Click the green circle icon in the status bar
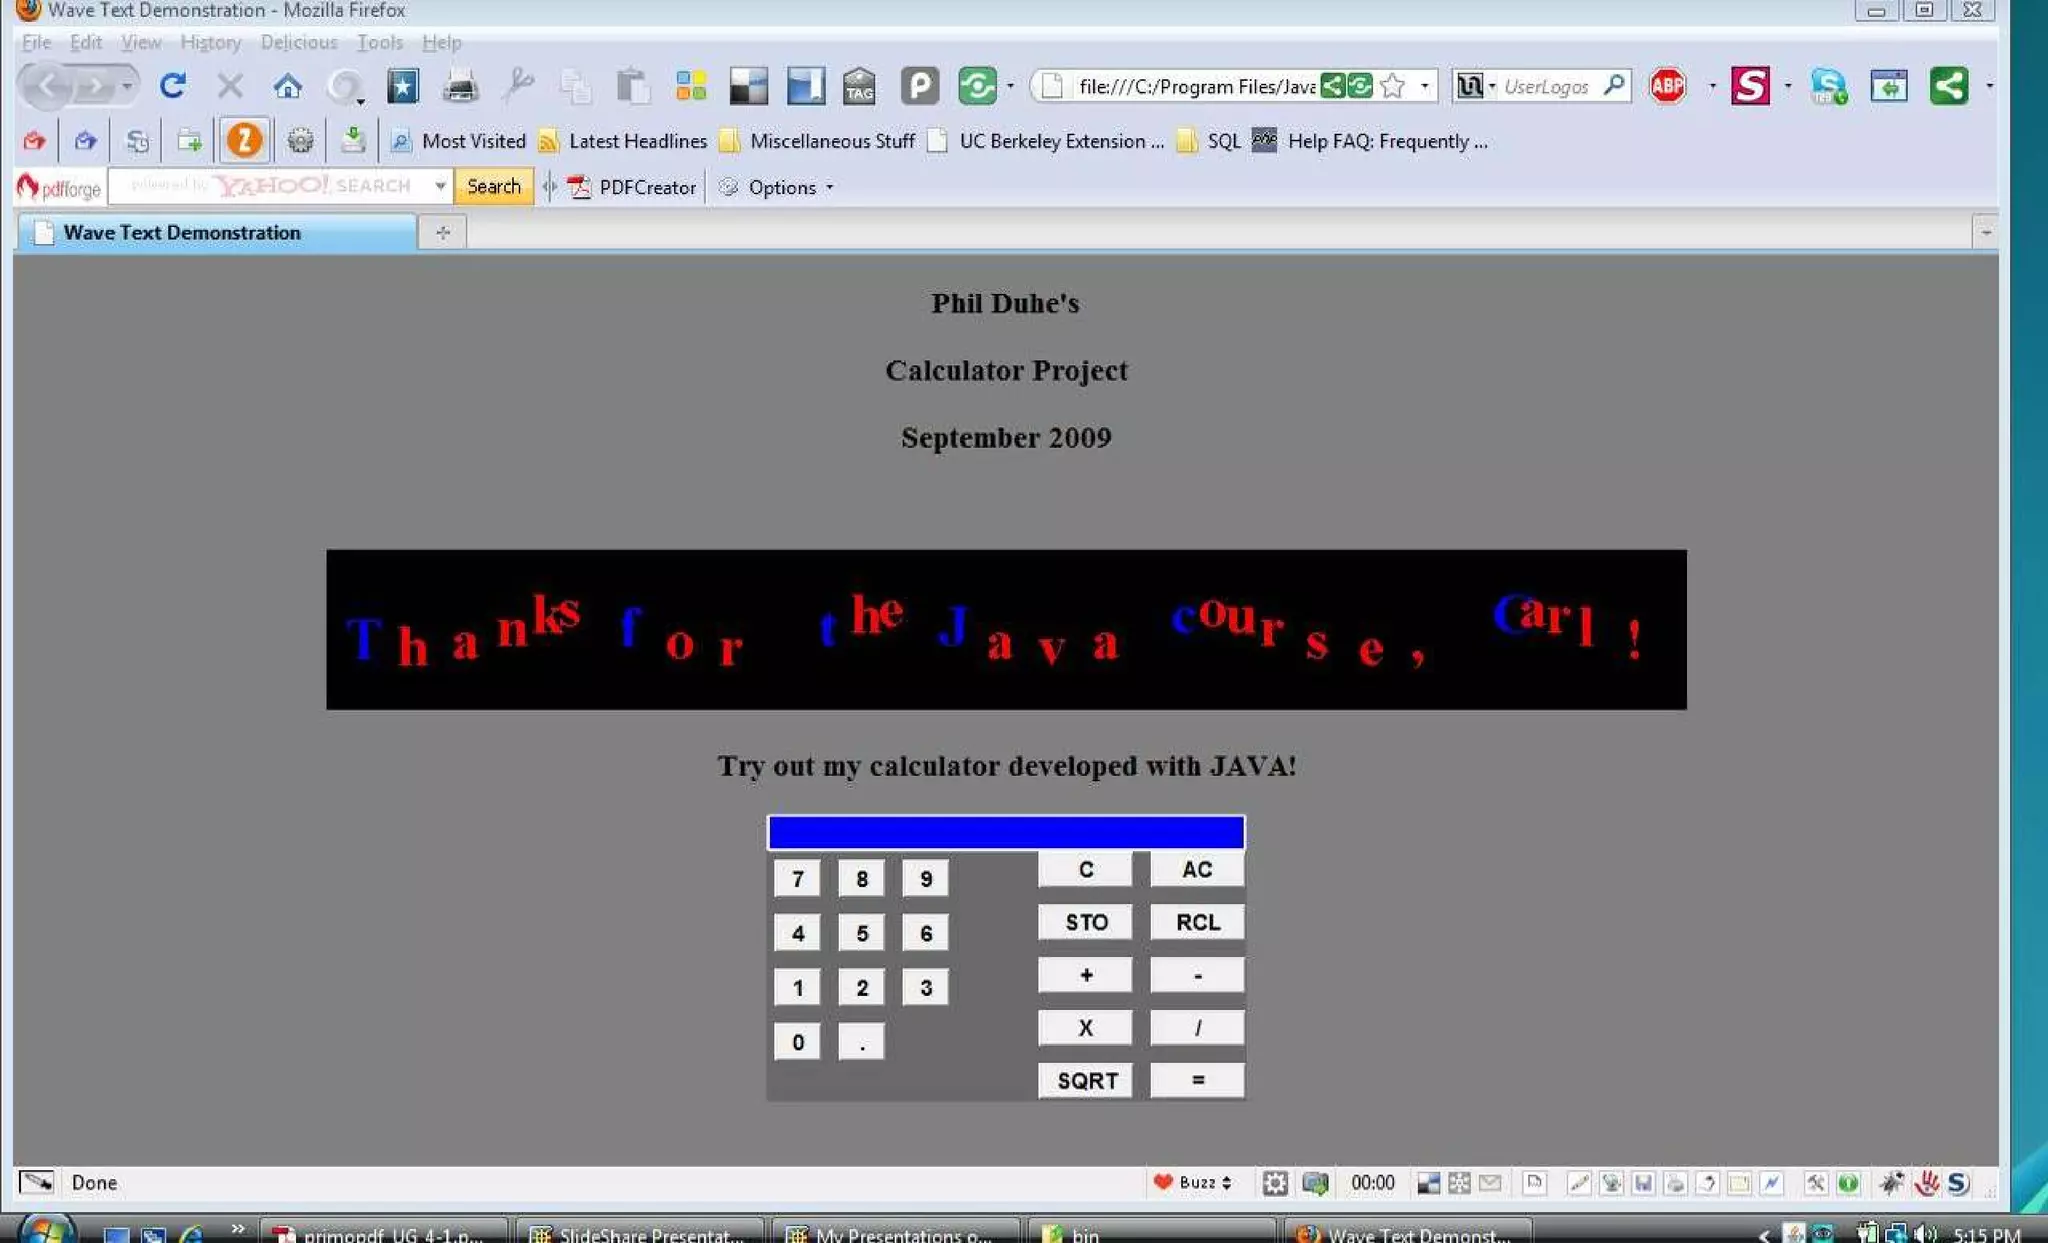 click(1848, 1183)
